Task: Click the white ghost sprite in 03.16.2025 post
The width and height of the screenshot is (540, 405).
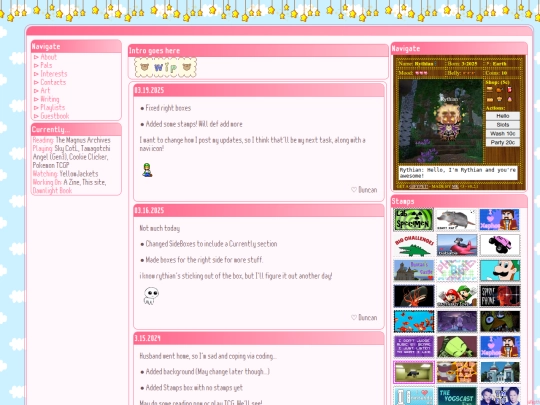Action: click(151, 296)
